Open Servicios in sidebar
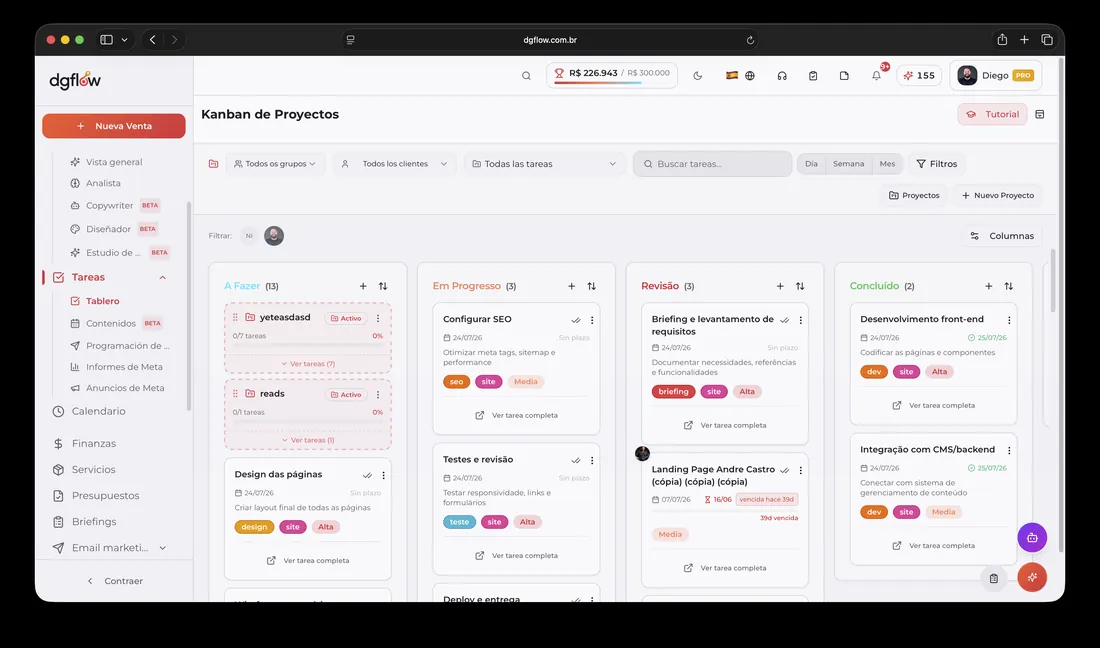This screenshot has height=648, width=1100. (84, 469)
